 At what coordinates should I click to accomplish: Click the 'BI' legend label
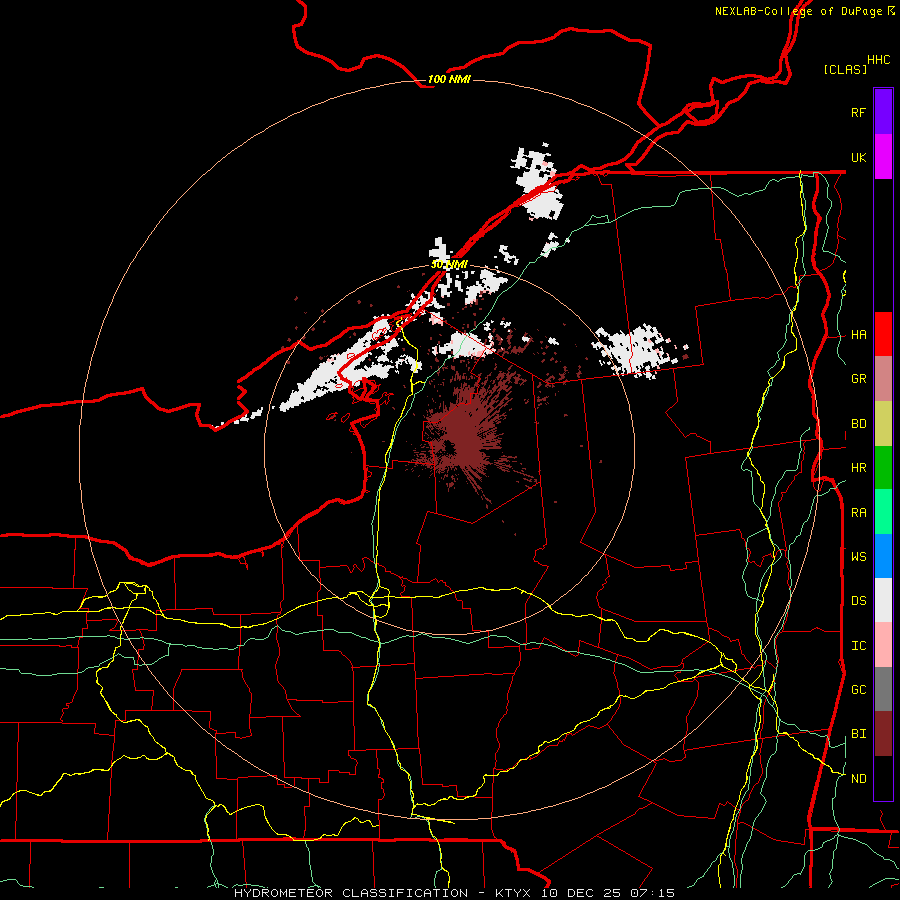coord(858,734)
